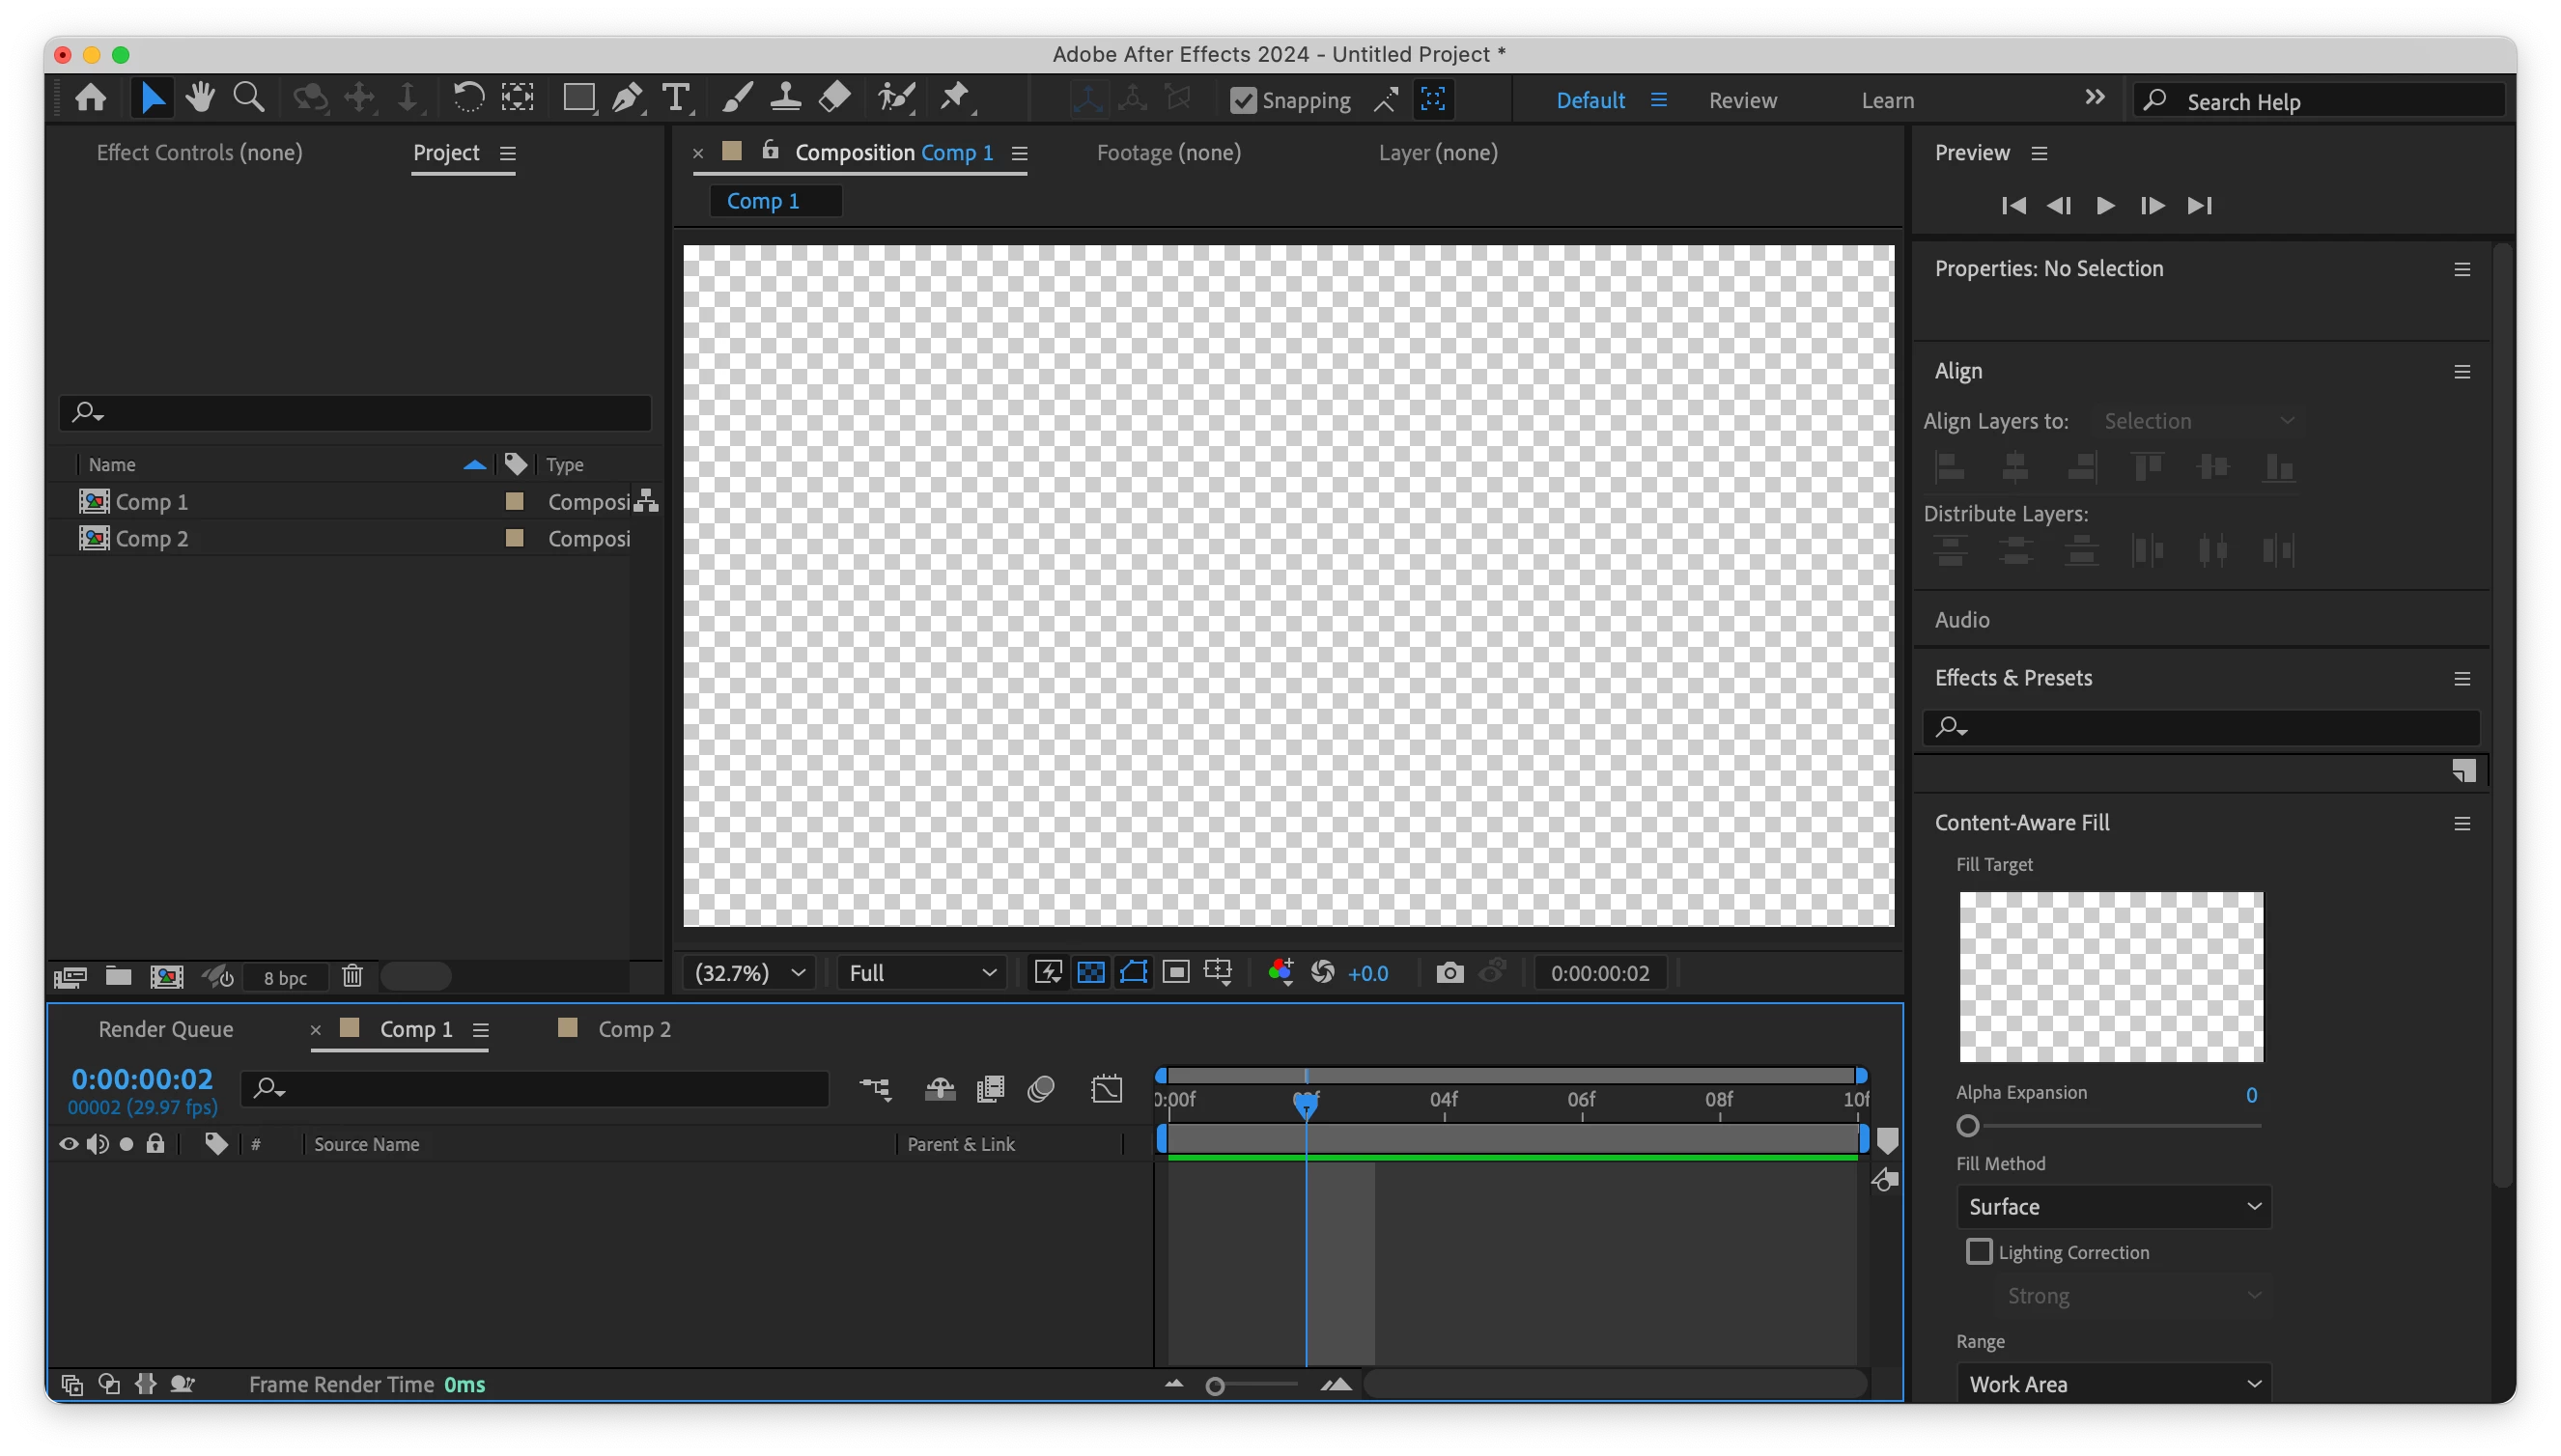This screenshot has width=2561, height=1456.
Task: Click the delete trash icon in Project panel
Action: click(352, 976)
